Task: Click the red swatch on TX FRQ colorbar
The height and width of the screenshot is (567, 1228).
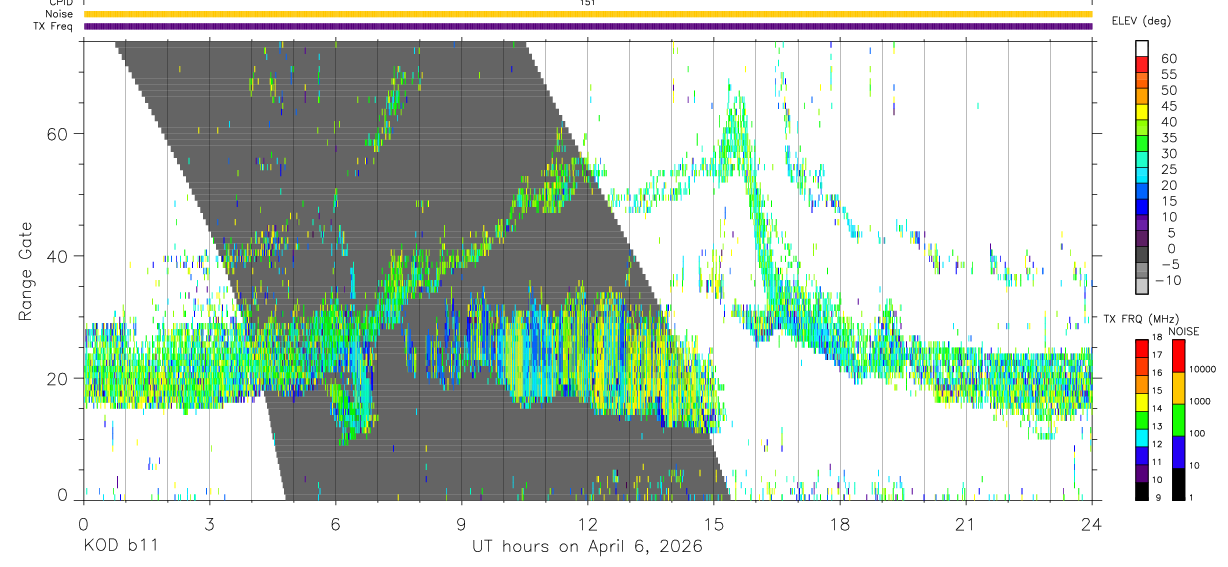Action: 1141,348
